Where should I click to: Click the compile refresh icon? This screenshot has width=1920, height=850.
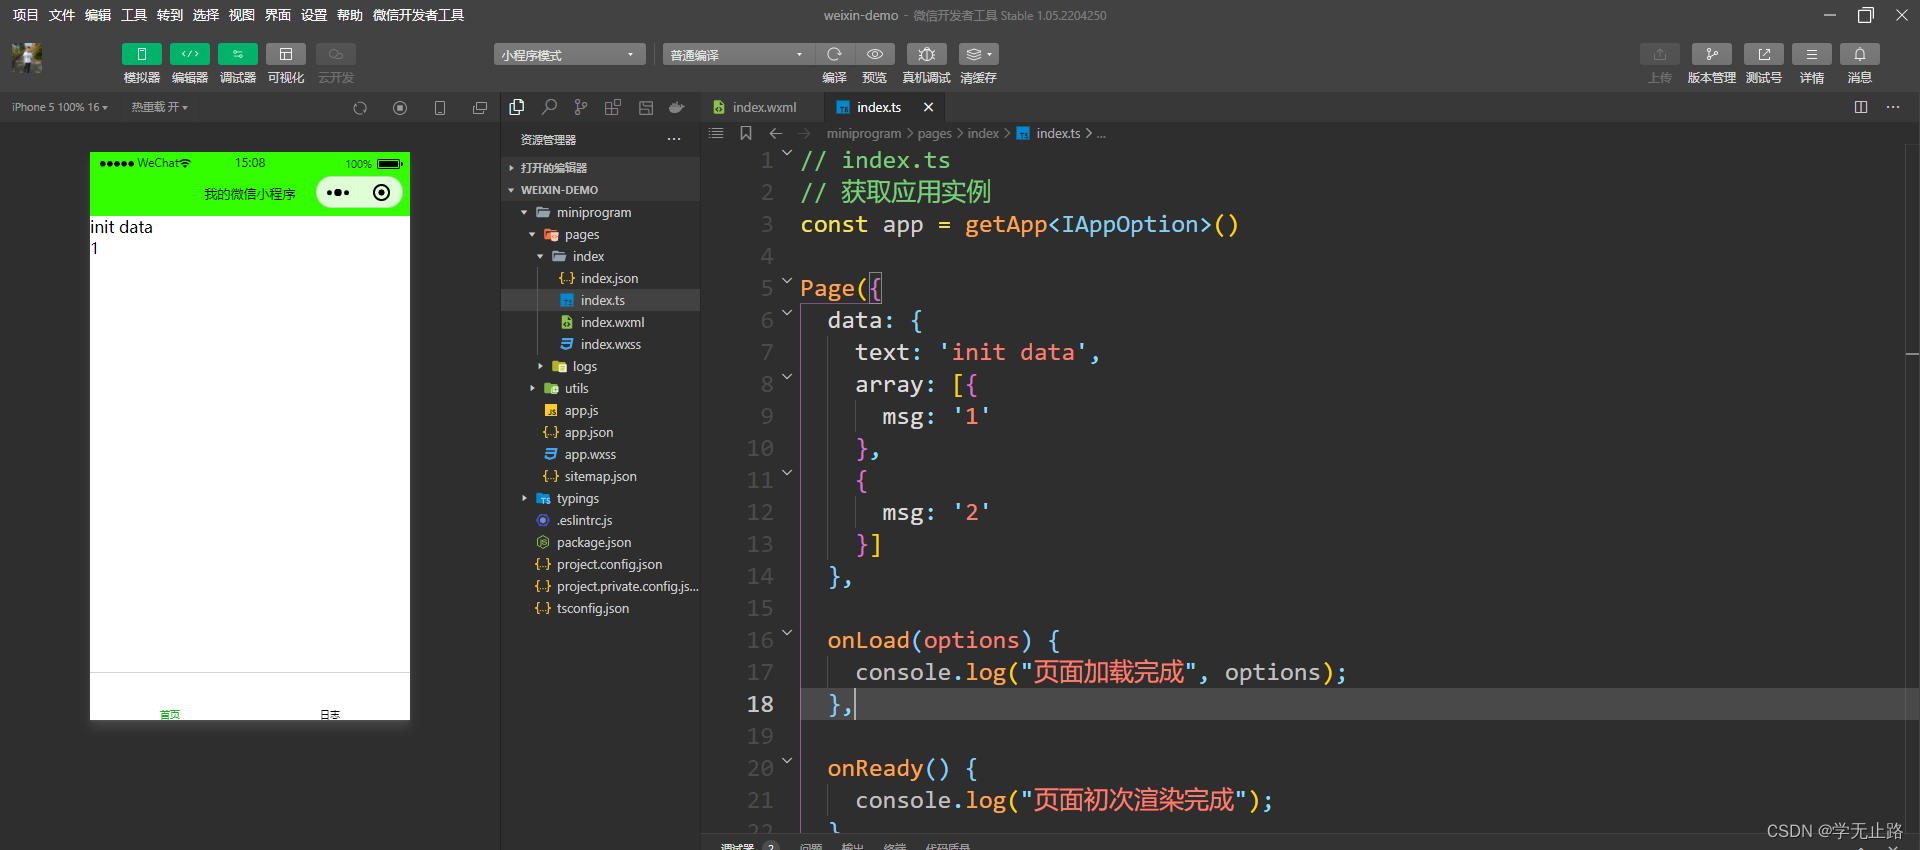(x=834, y=54)
